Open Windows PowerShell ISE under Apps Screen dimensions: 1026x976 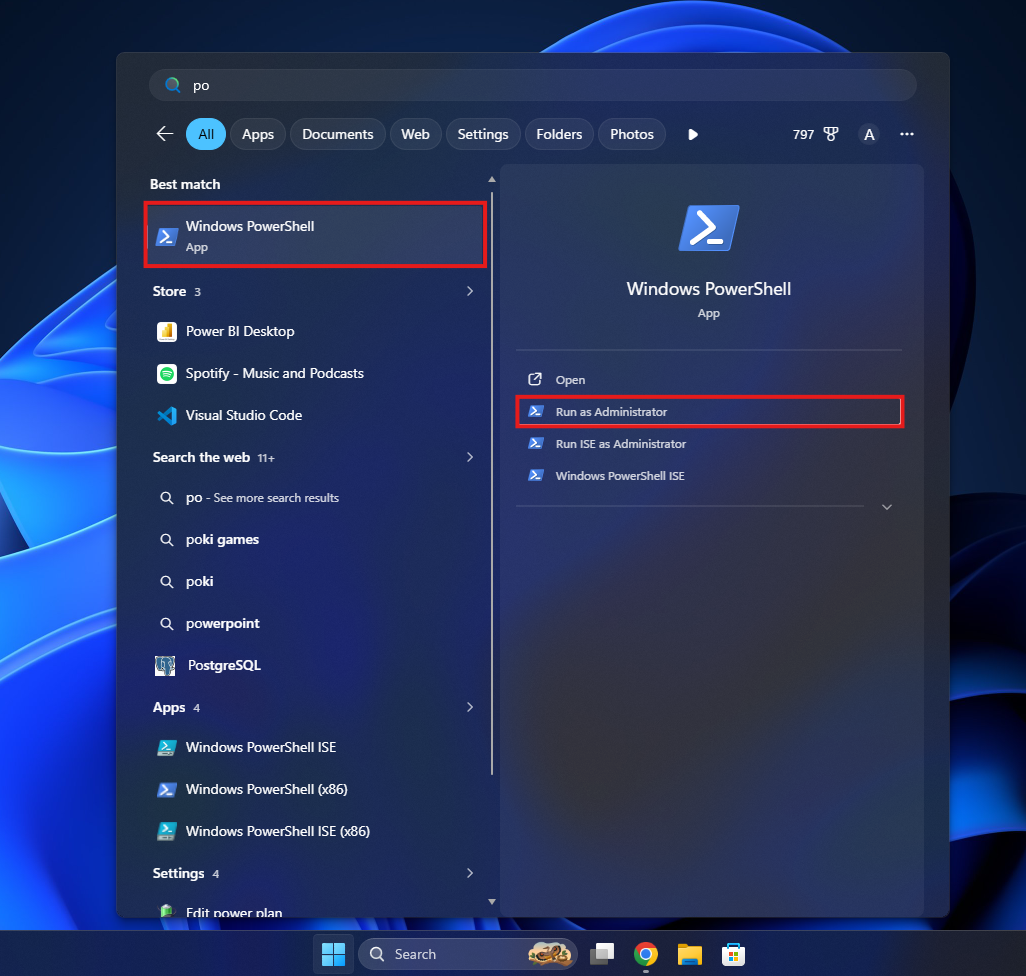pos(259,747)
